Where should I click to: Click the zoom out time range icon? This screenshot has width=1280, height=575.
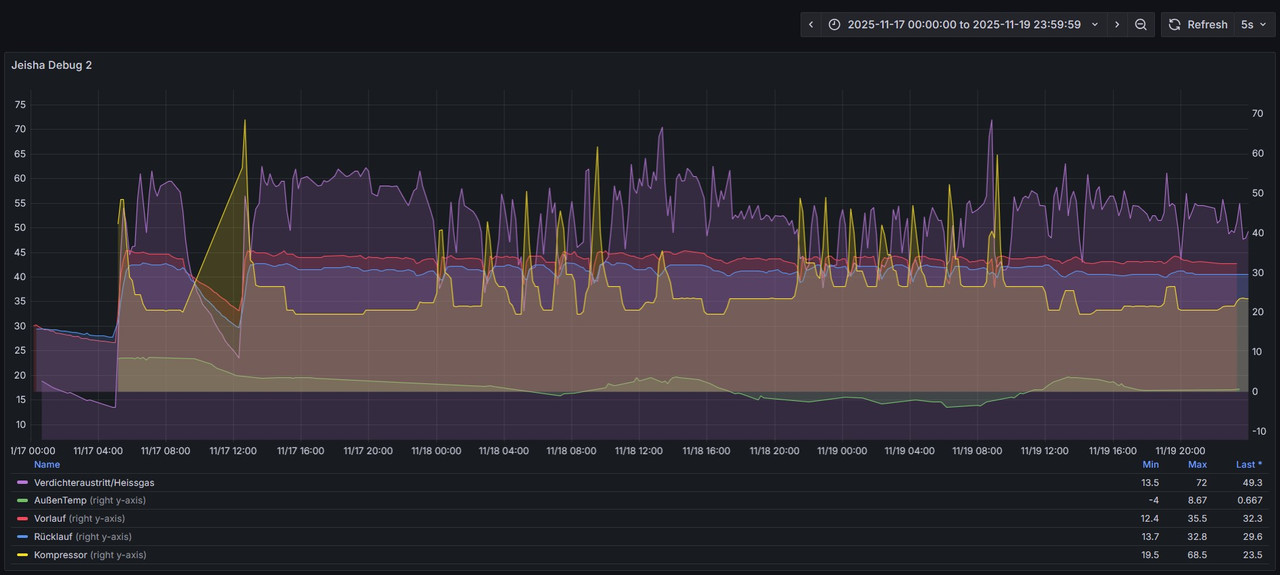point(1141,24)
